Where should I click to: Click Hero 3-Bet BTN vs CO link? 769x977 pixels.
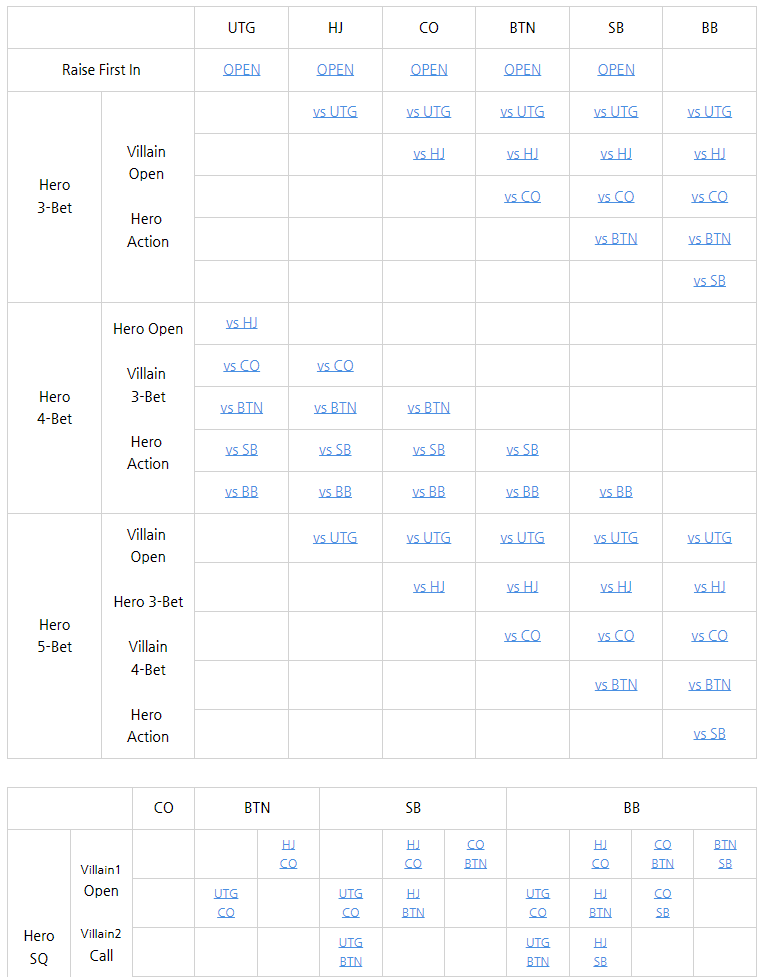pos(522,197)
